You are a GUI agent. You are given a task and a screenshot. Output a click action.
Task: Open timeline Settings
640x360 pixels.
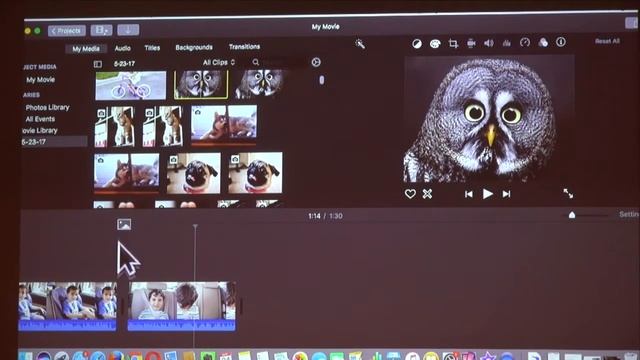629,214
